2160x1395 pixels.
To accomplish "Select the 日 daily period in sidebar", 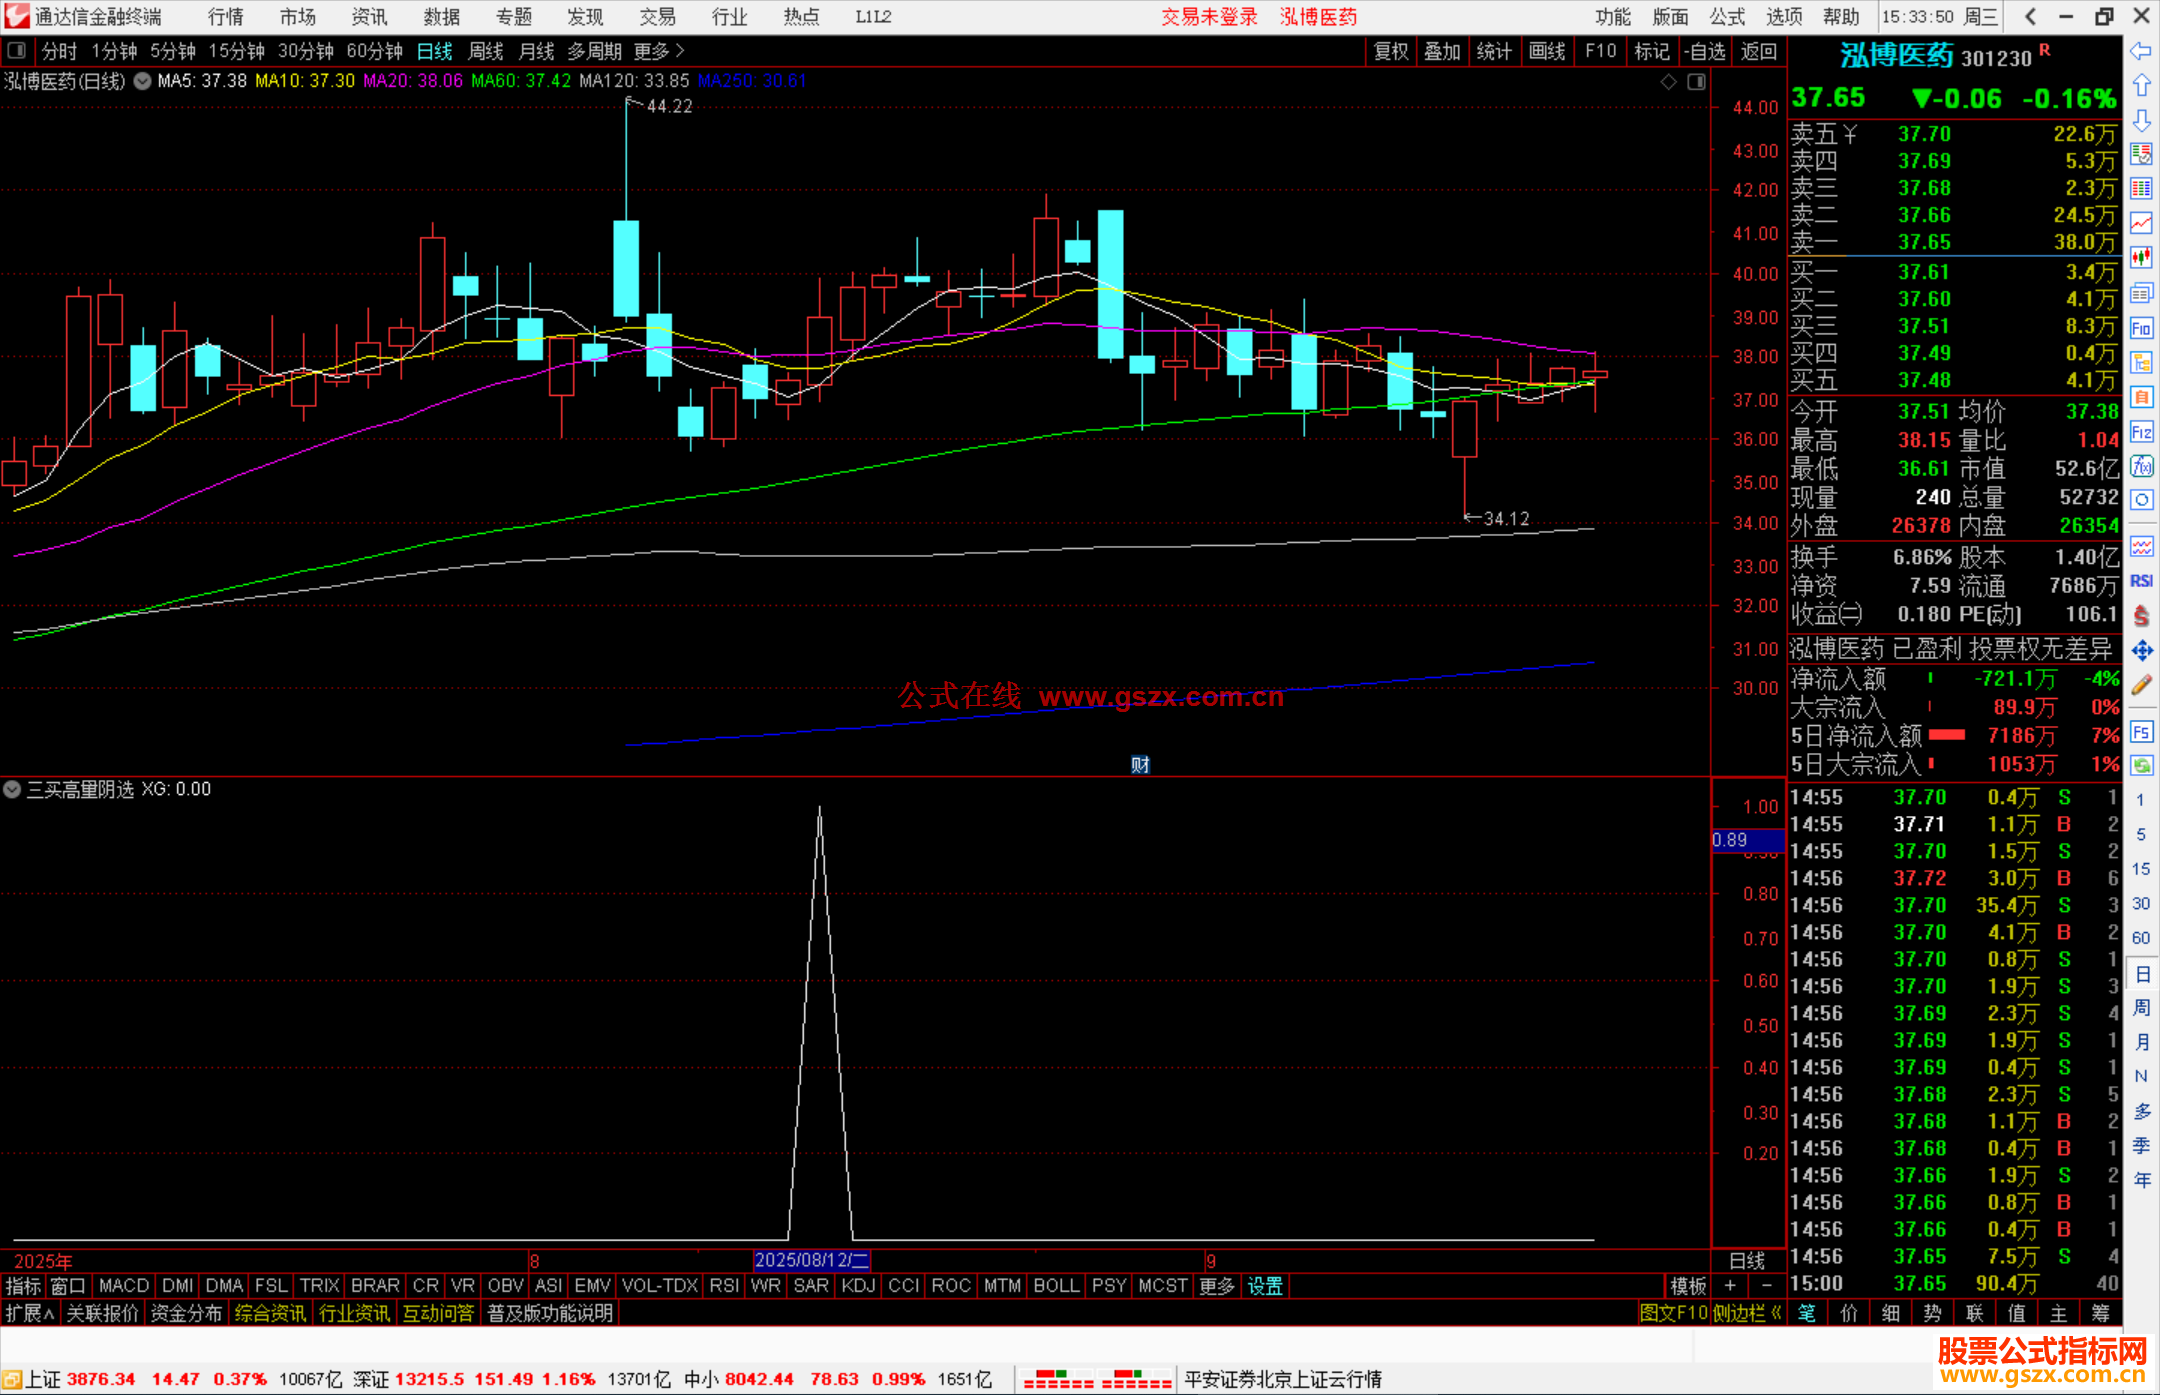I will (2142, 974).
